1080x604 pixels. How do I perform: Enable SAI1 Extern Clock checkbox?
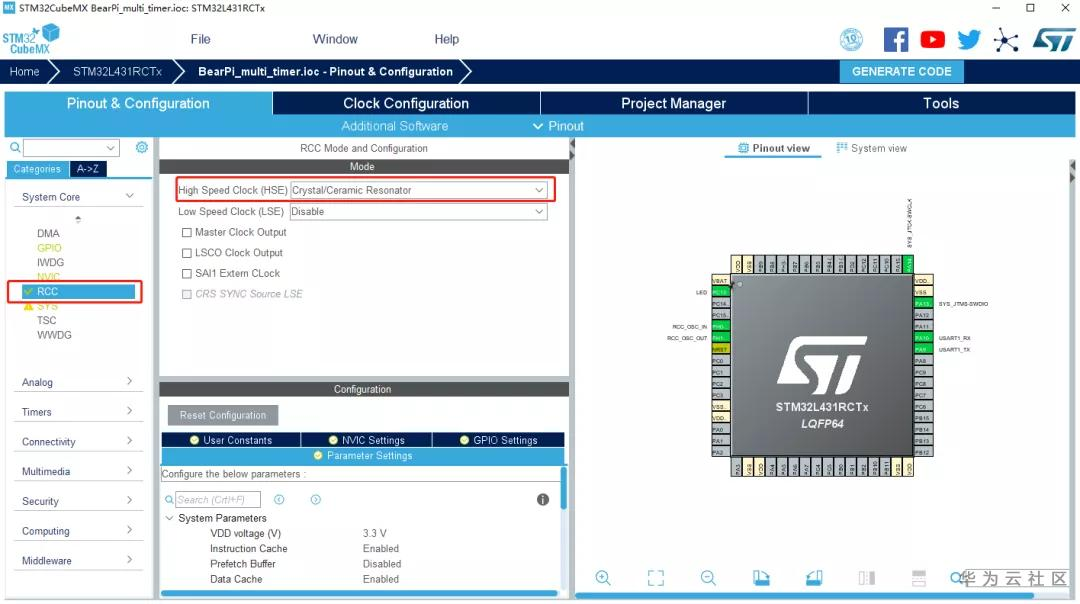[x=187, y=273]
